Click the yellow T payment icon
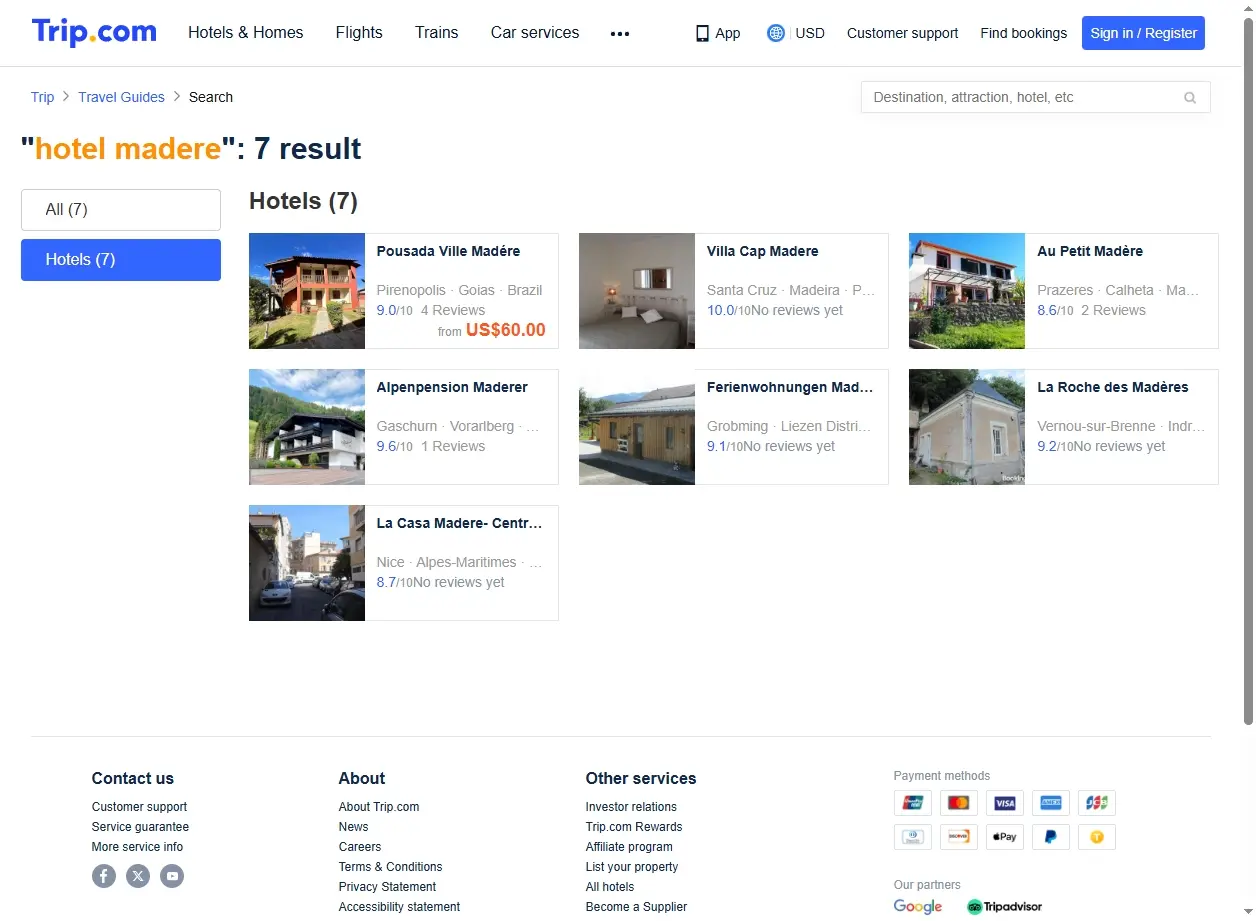The image size is (1256, 921). [1097, 837]
